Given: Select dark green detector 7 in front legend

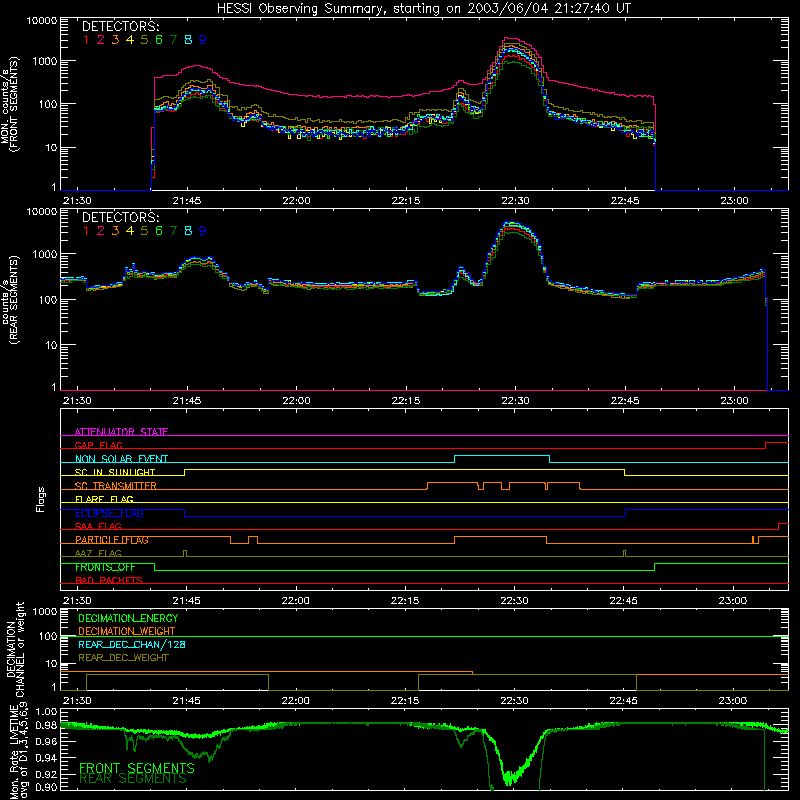Looking at the screenshot, I should (173, 40).
